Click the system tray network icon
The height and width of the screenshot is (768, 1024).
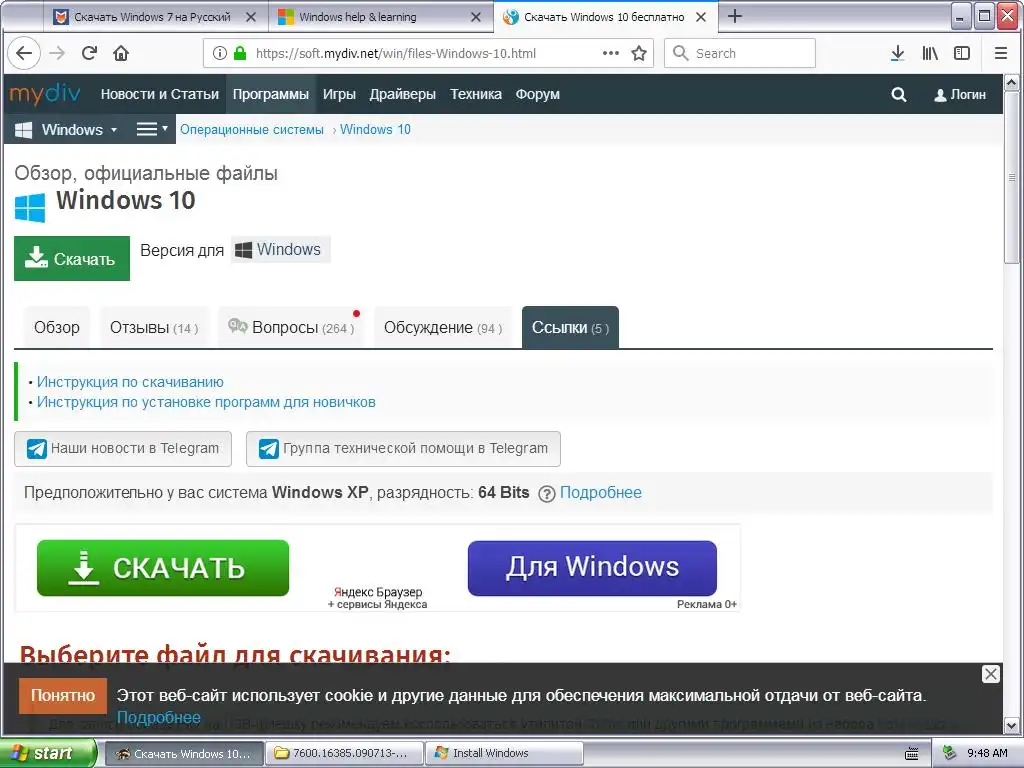950,753
